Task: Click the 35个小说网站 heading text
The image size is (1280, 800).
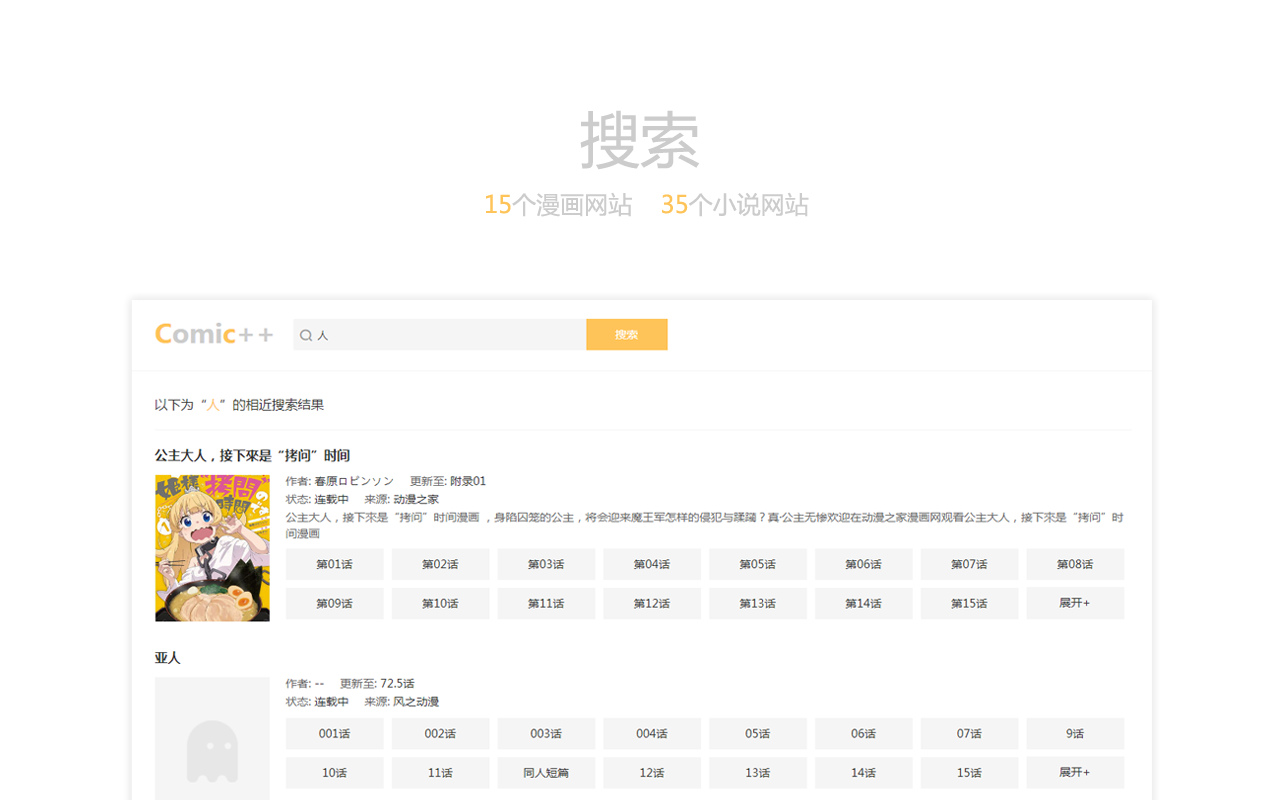Action: [x=734, y=205]
